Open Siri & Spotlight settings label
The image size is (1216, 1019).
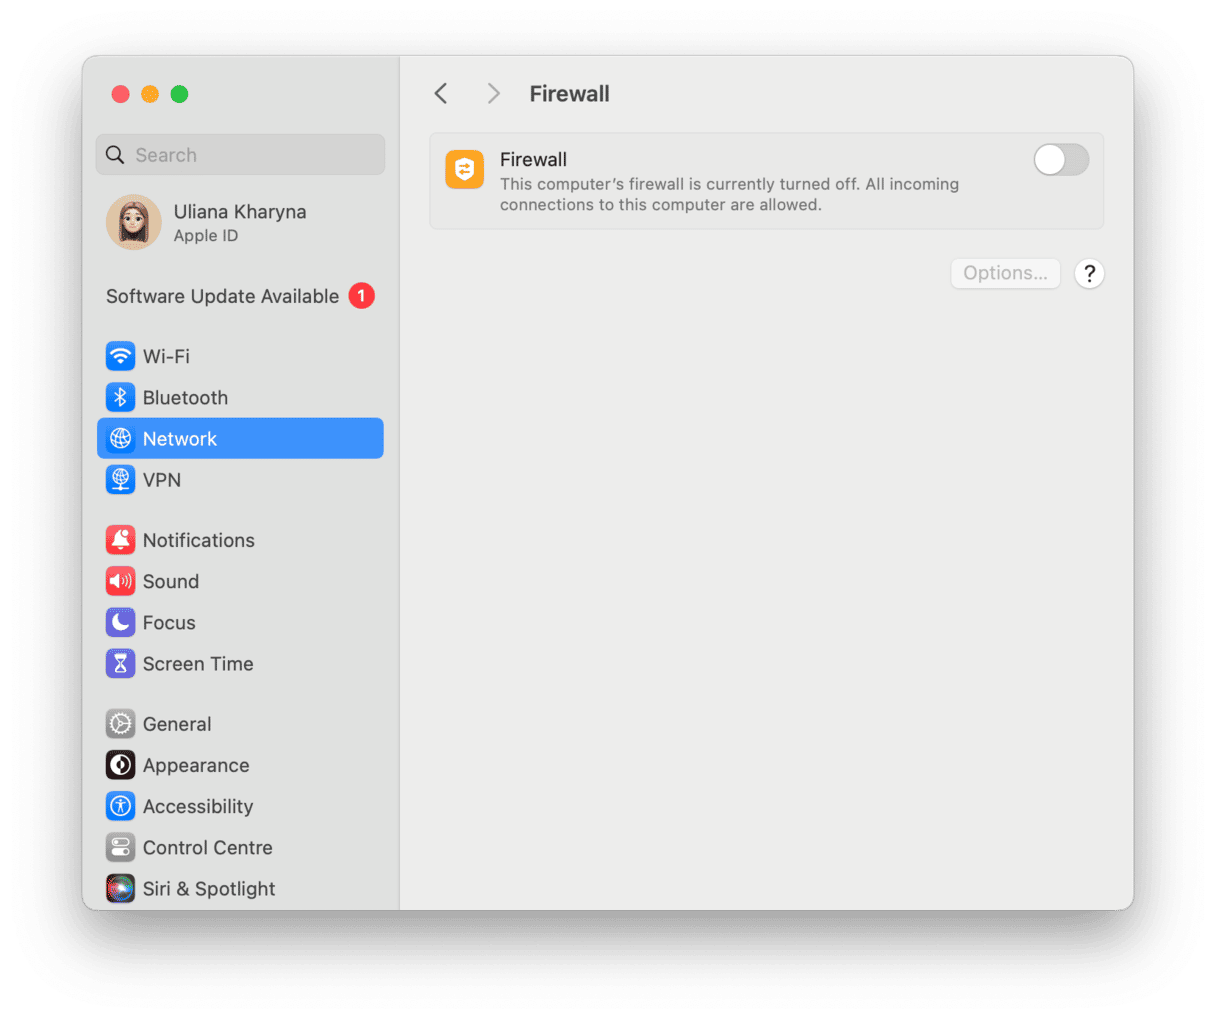pos(209,888)
